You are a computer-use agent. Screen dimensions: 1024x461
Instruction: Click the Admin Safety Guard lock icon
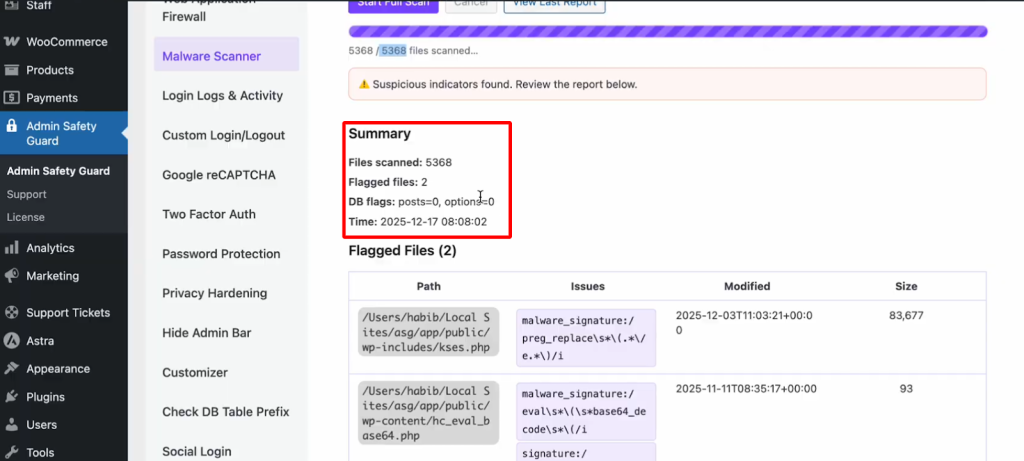11,127
